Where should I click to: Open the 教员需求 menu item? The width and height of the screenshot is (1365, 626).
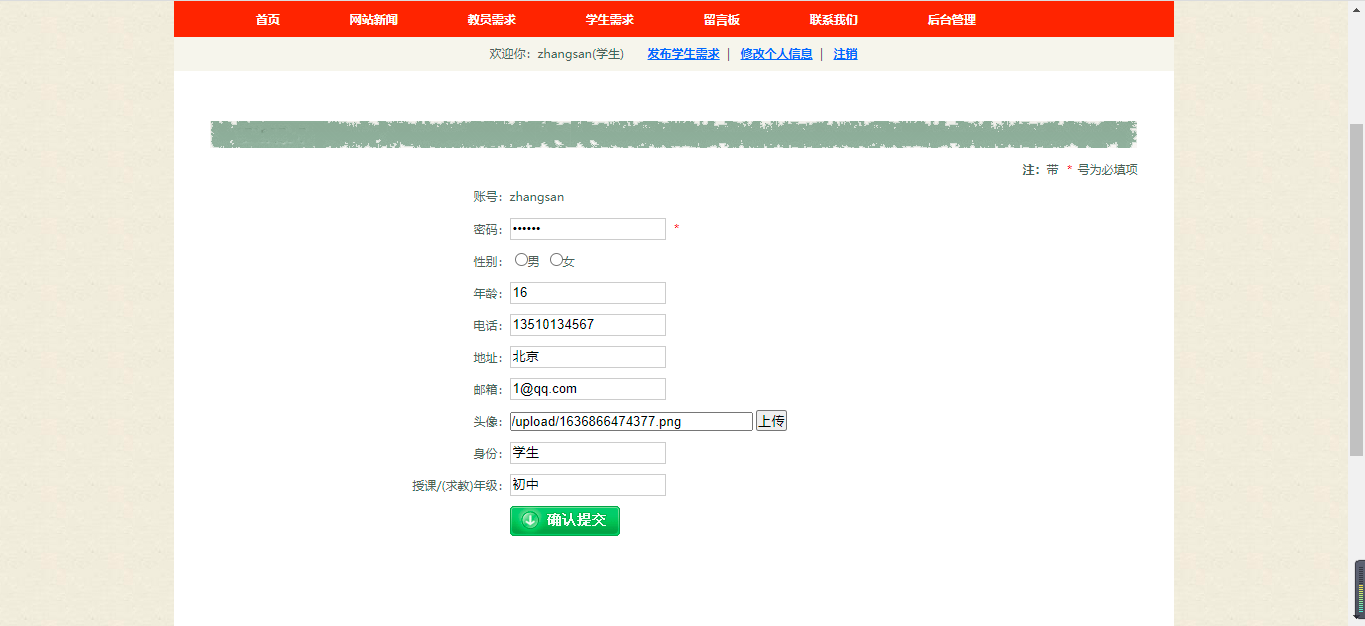(x=491, y=20)
